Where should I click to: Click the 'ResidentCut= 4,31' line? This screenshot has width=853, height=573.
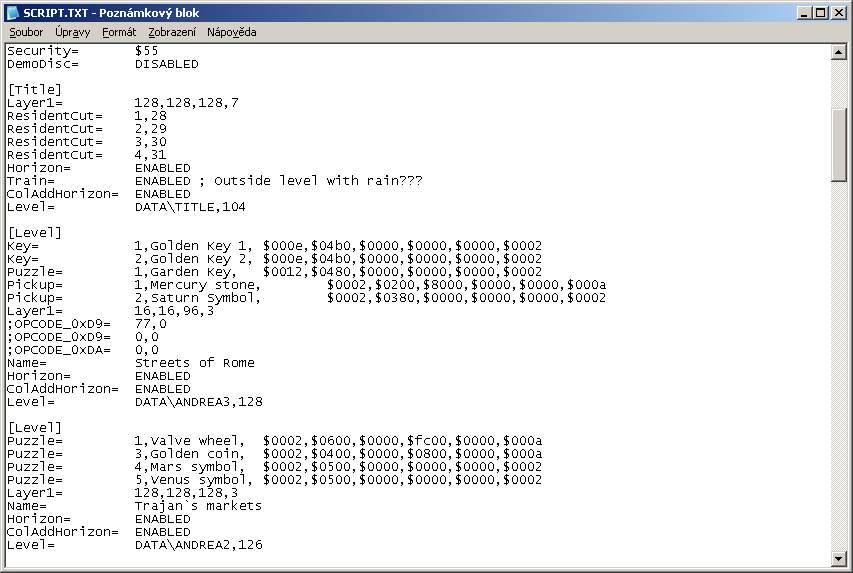pyautogui.click(x=86, y=155)
